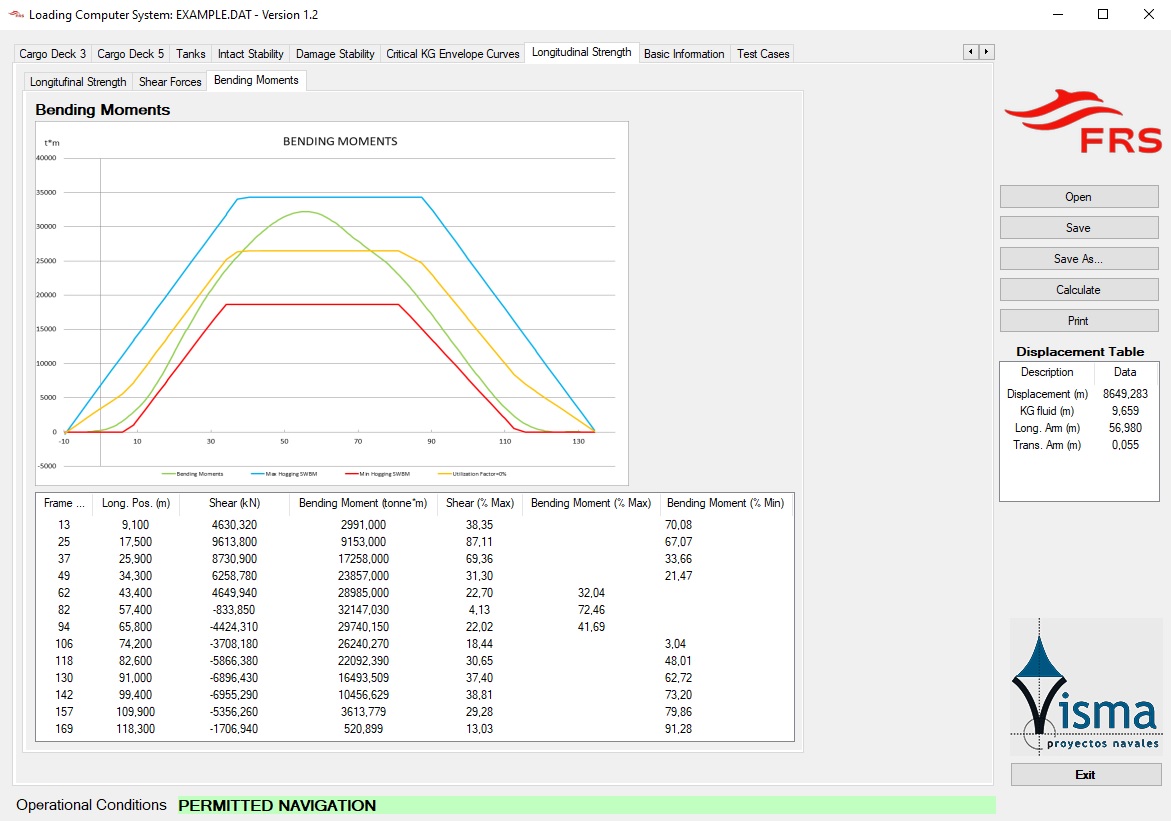Click shear value -4424,310
1171x821 pixels.
(234, 627)
